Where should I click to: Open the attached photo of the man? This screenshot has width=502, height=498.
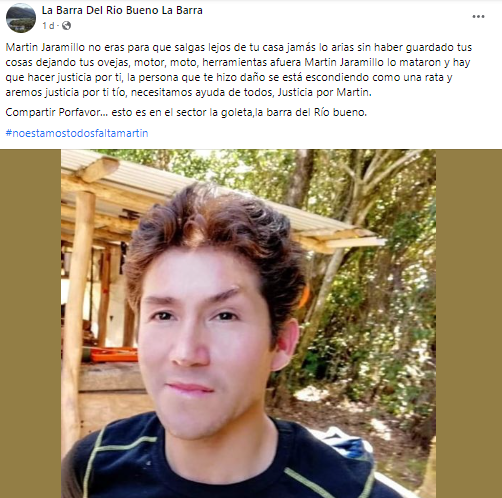click(x=248, y=324)
